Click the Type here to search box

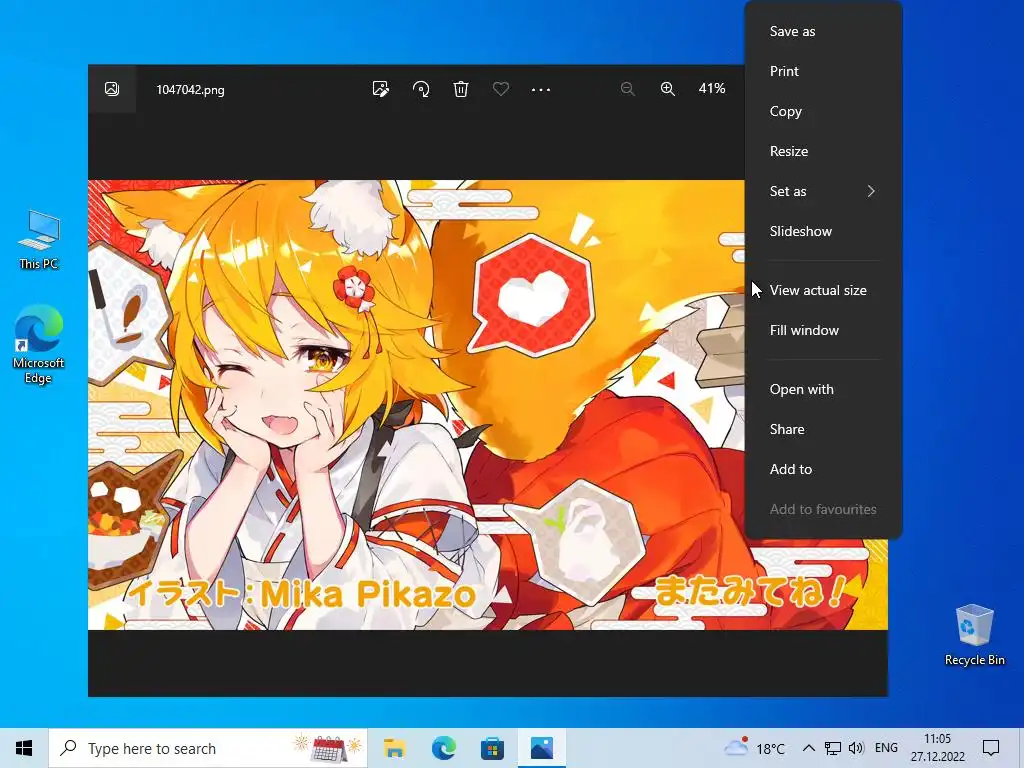tap(208, 748)
